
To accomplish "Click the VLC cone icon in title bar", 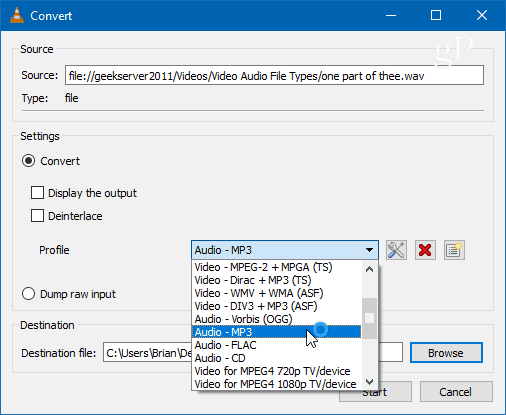I will [17, 15].
